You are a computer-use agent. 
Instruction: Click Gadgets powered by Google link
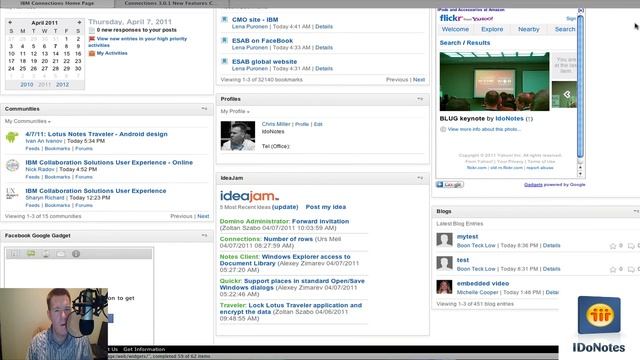click(554, 184)
